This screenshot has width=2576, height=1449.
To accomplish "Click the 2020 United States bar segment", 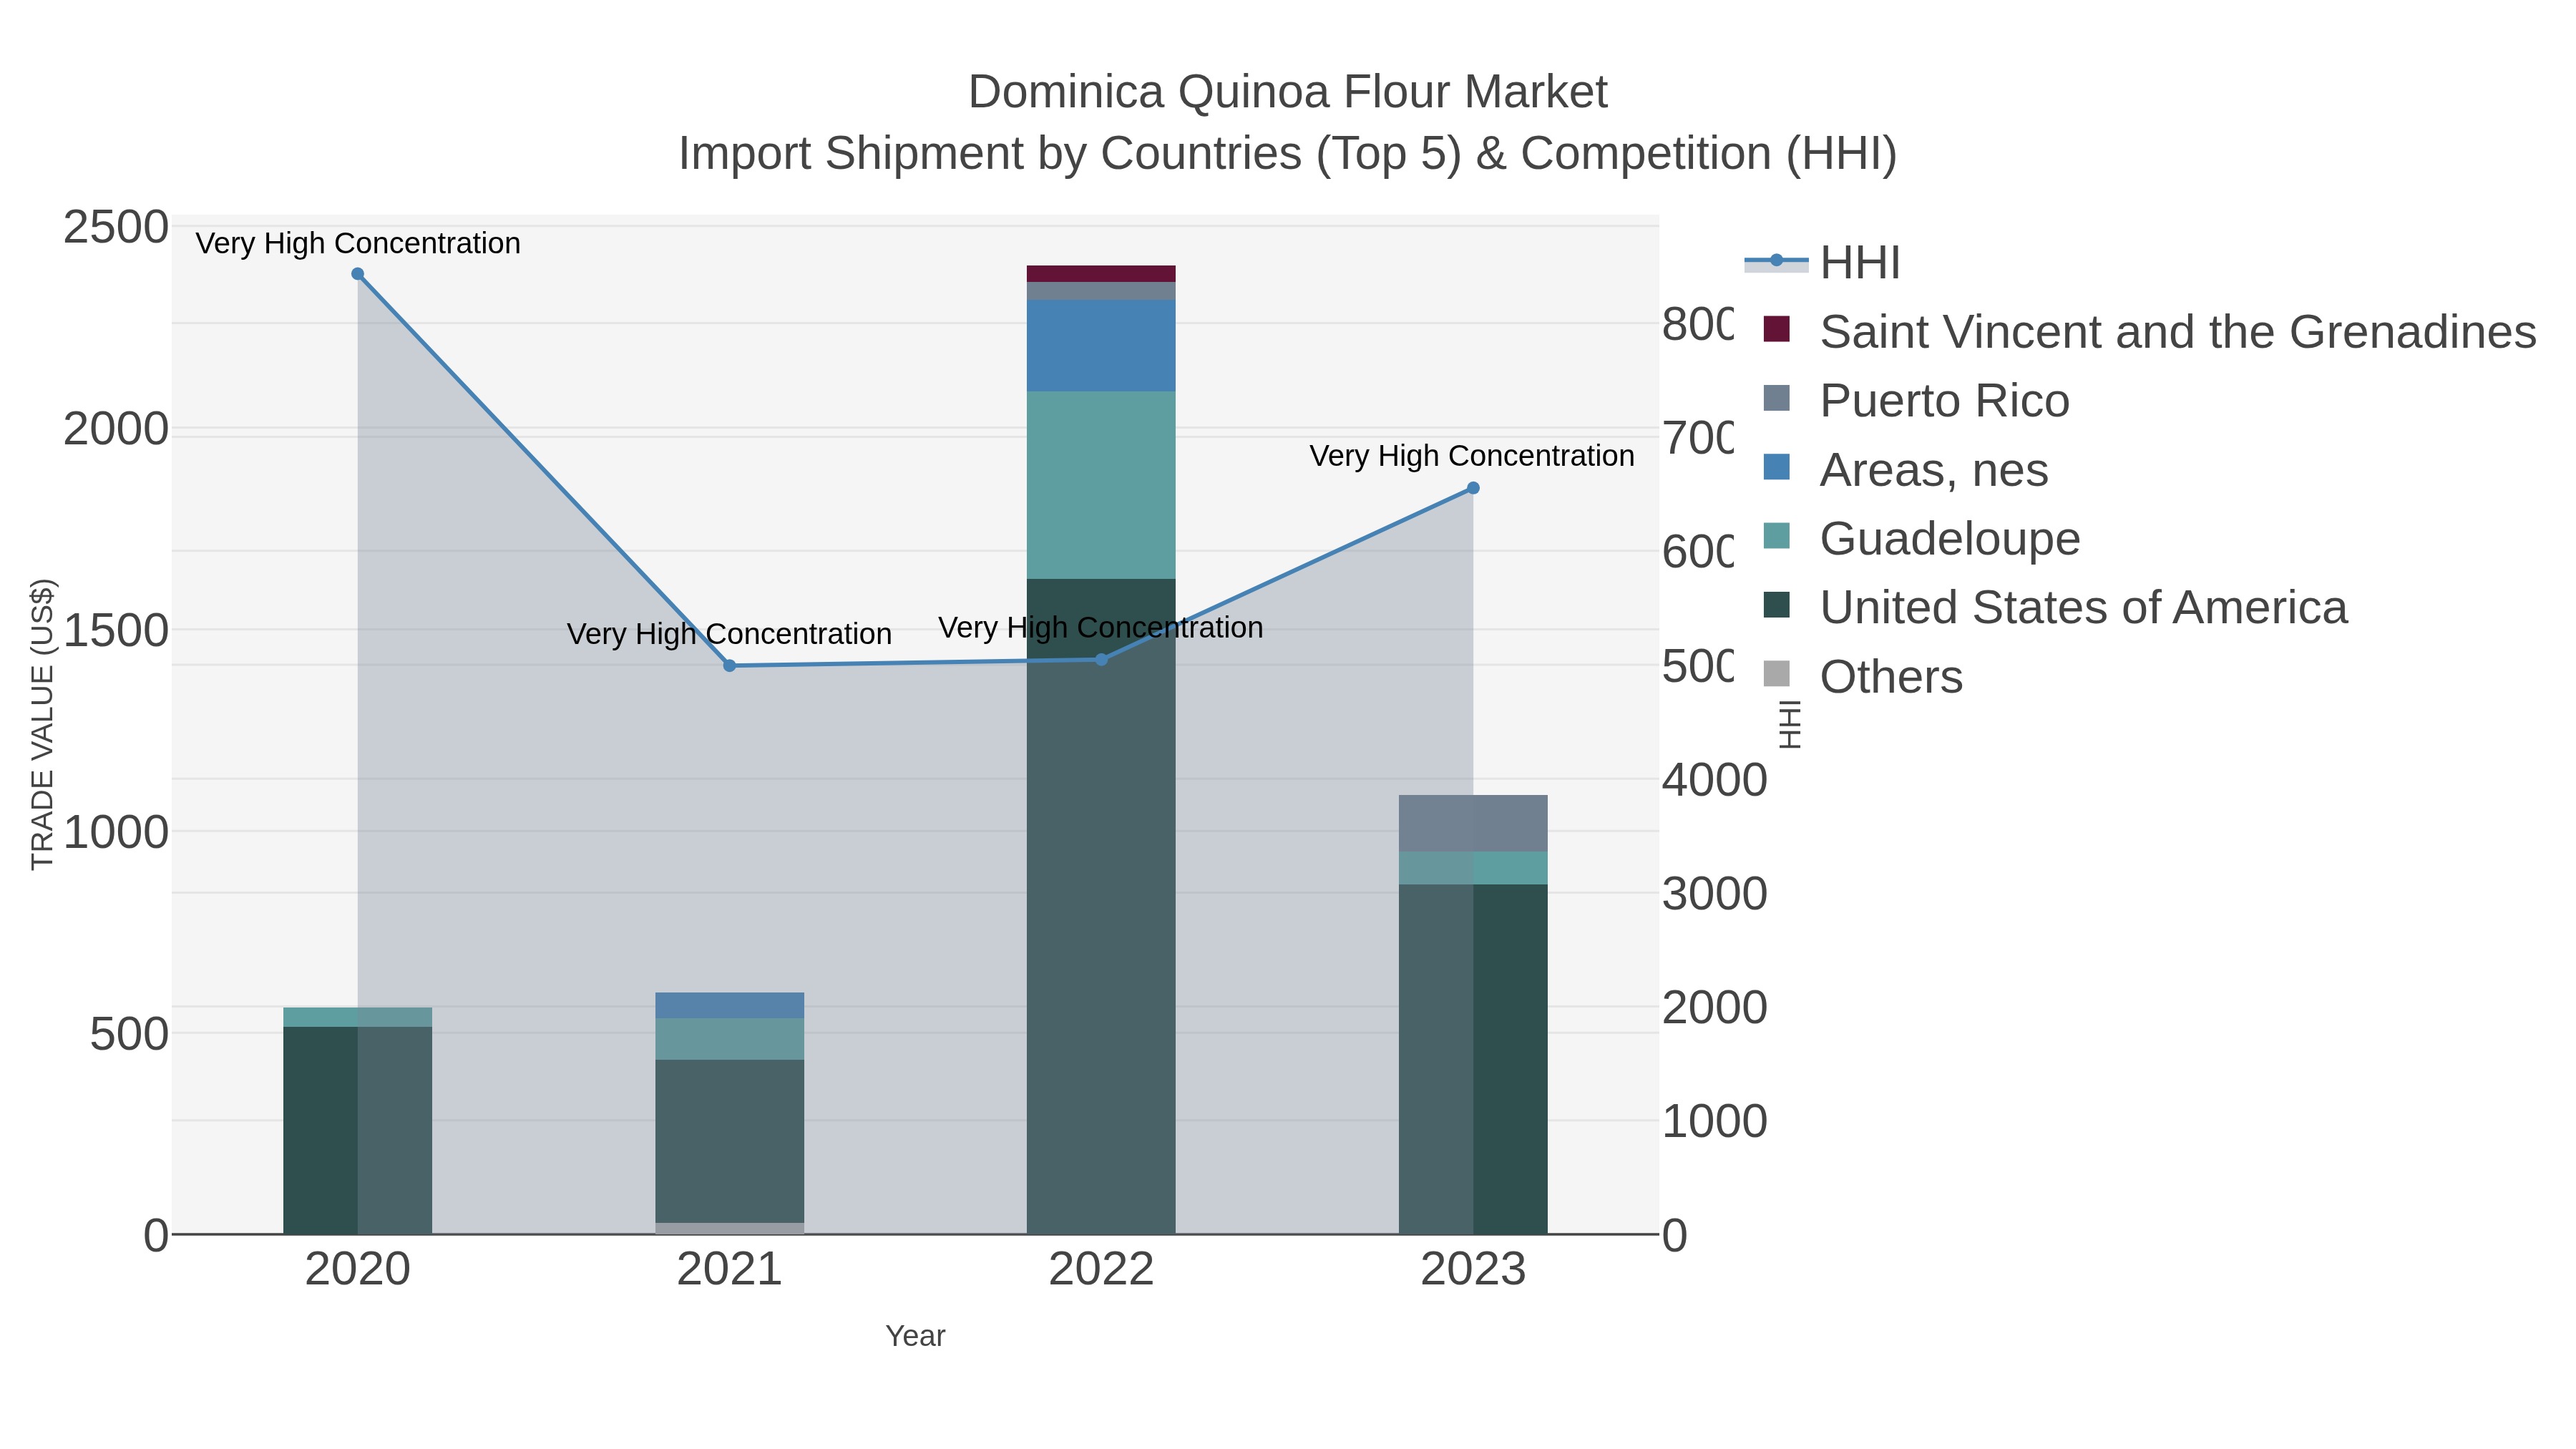I will point(358,1130).
